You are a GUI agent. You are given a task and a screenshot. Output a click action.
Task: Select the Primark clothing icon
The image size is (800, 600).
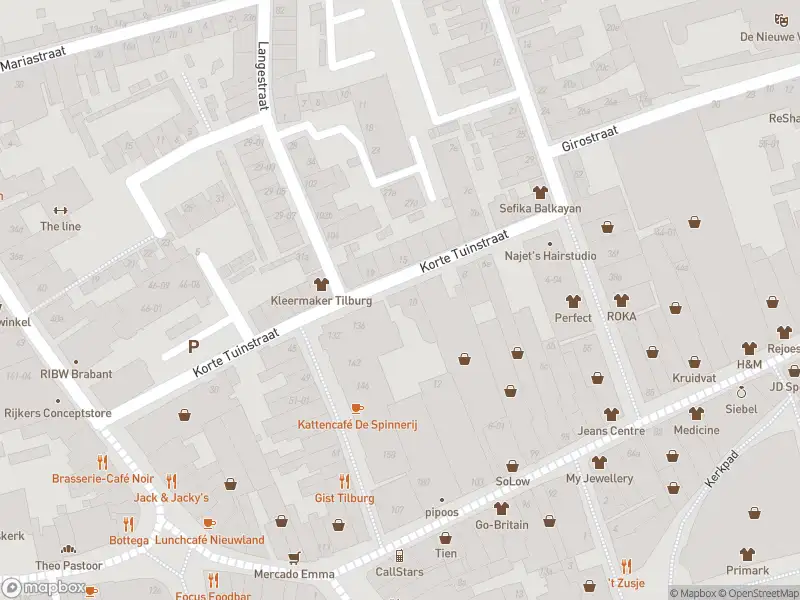tap(747, 554)
